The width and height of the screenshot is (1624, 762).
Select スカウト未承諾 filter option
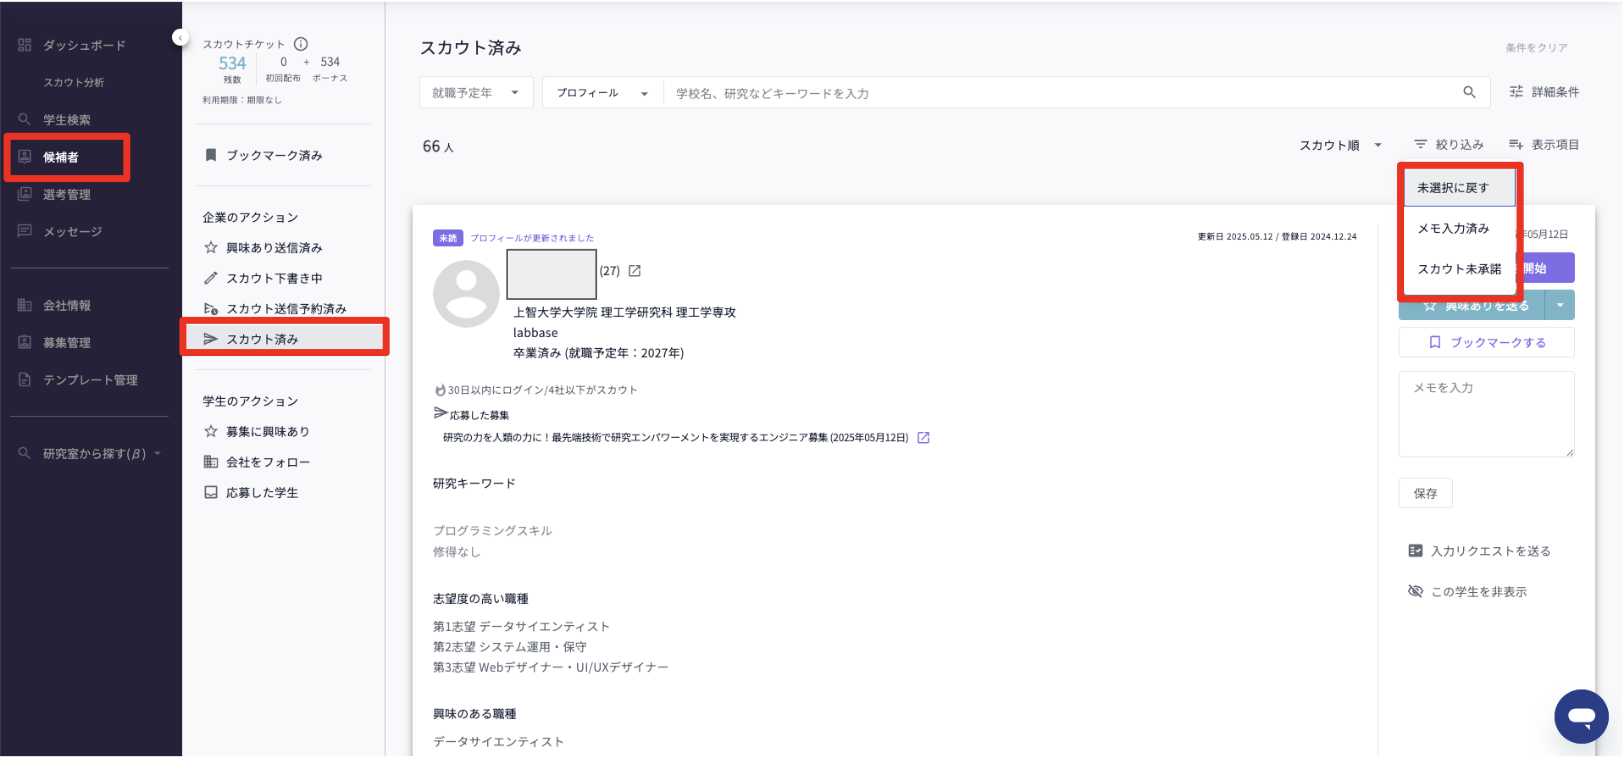coord(1459,269)
